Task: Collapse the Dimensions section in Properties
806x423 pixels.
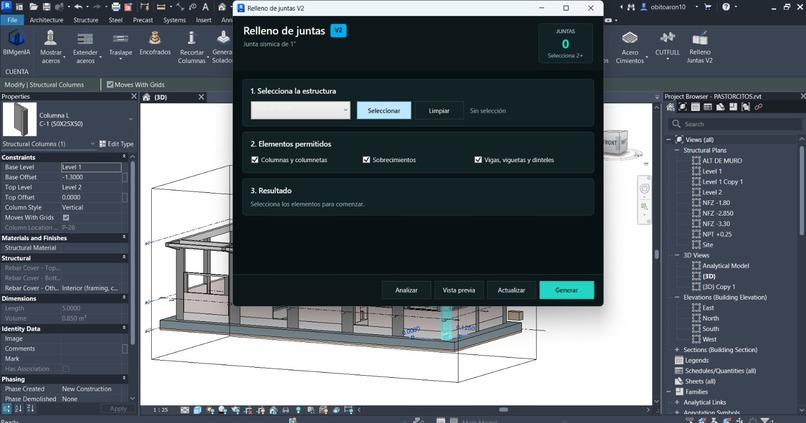Action: click(x=124, y=298)
